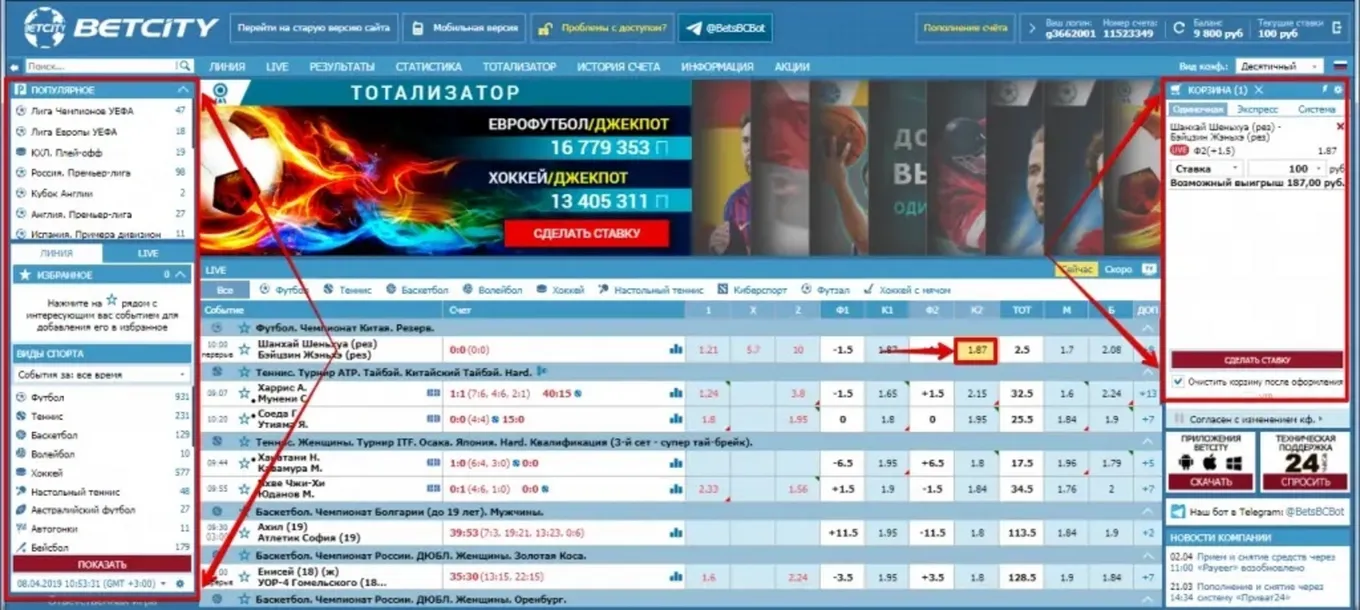Star the Ахил (19) – Атлетик София match
1360x610 pixels.
[243, 533]
